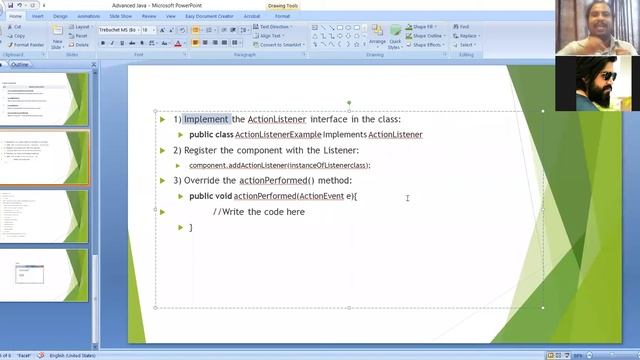Increase the list indent level
Screen dimensions: 640x360
tap(233, 30)
